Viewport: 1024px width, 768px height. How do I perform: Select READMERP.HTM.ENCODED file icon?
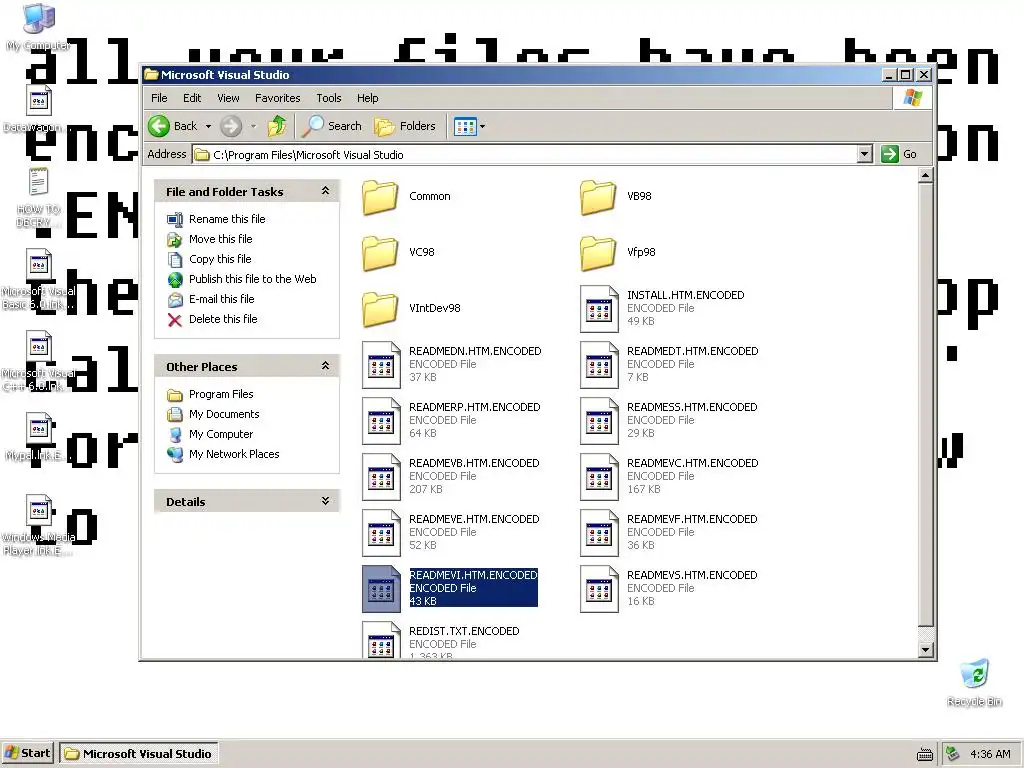[381, 421]
